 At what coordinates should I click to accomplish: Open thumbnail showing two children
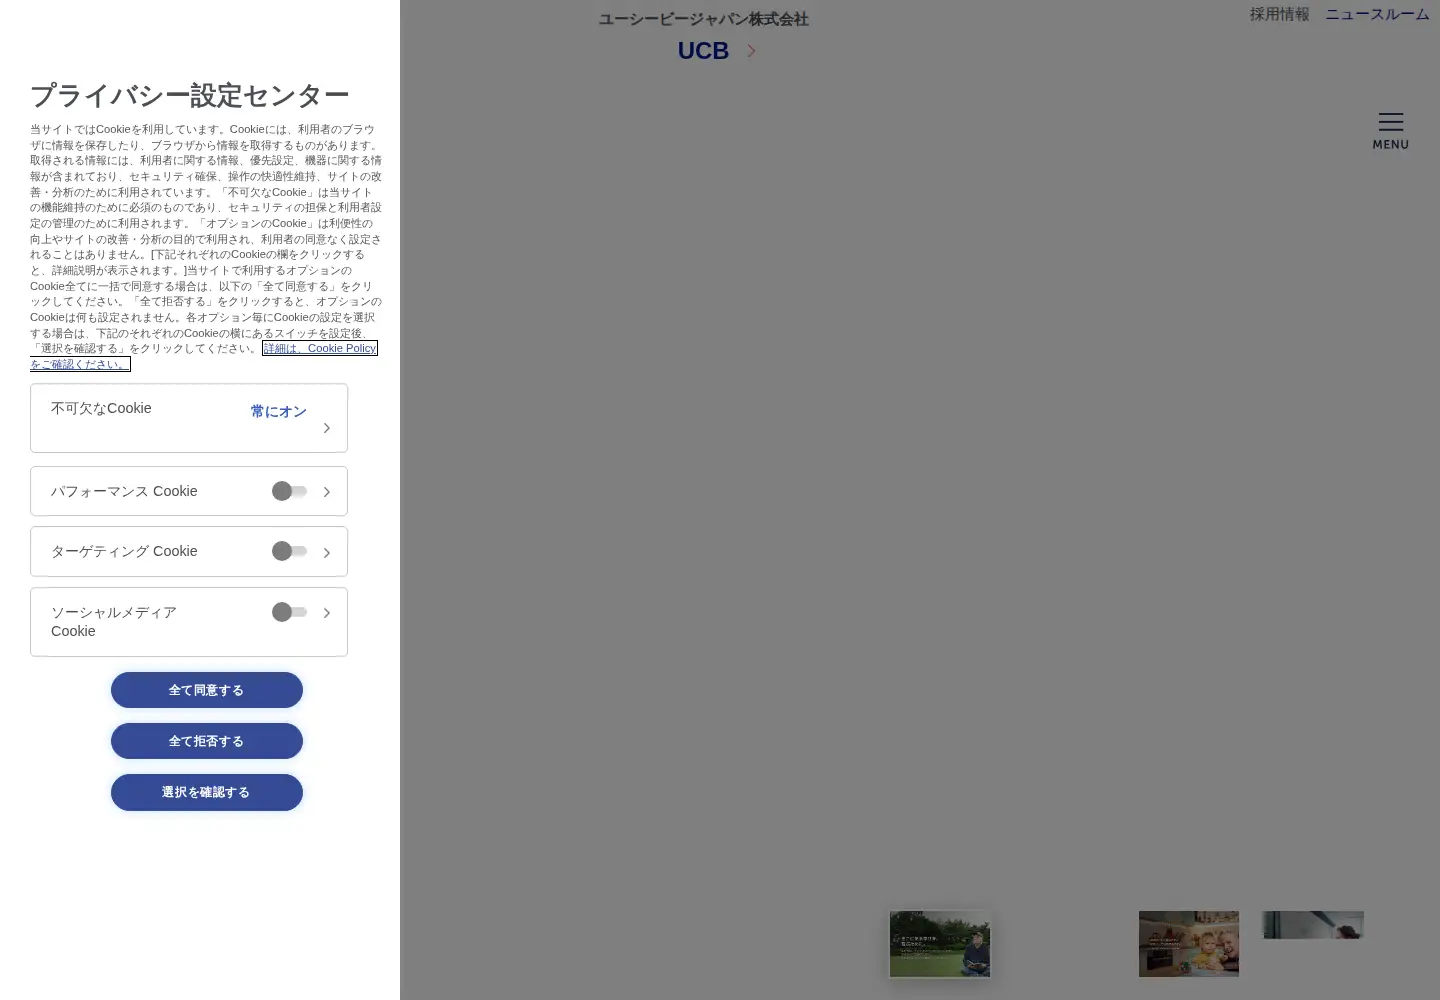pyautogui.click(x=1189, y=944)
